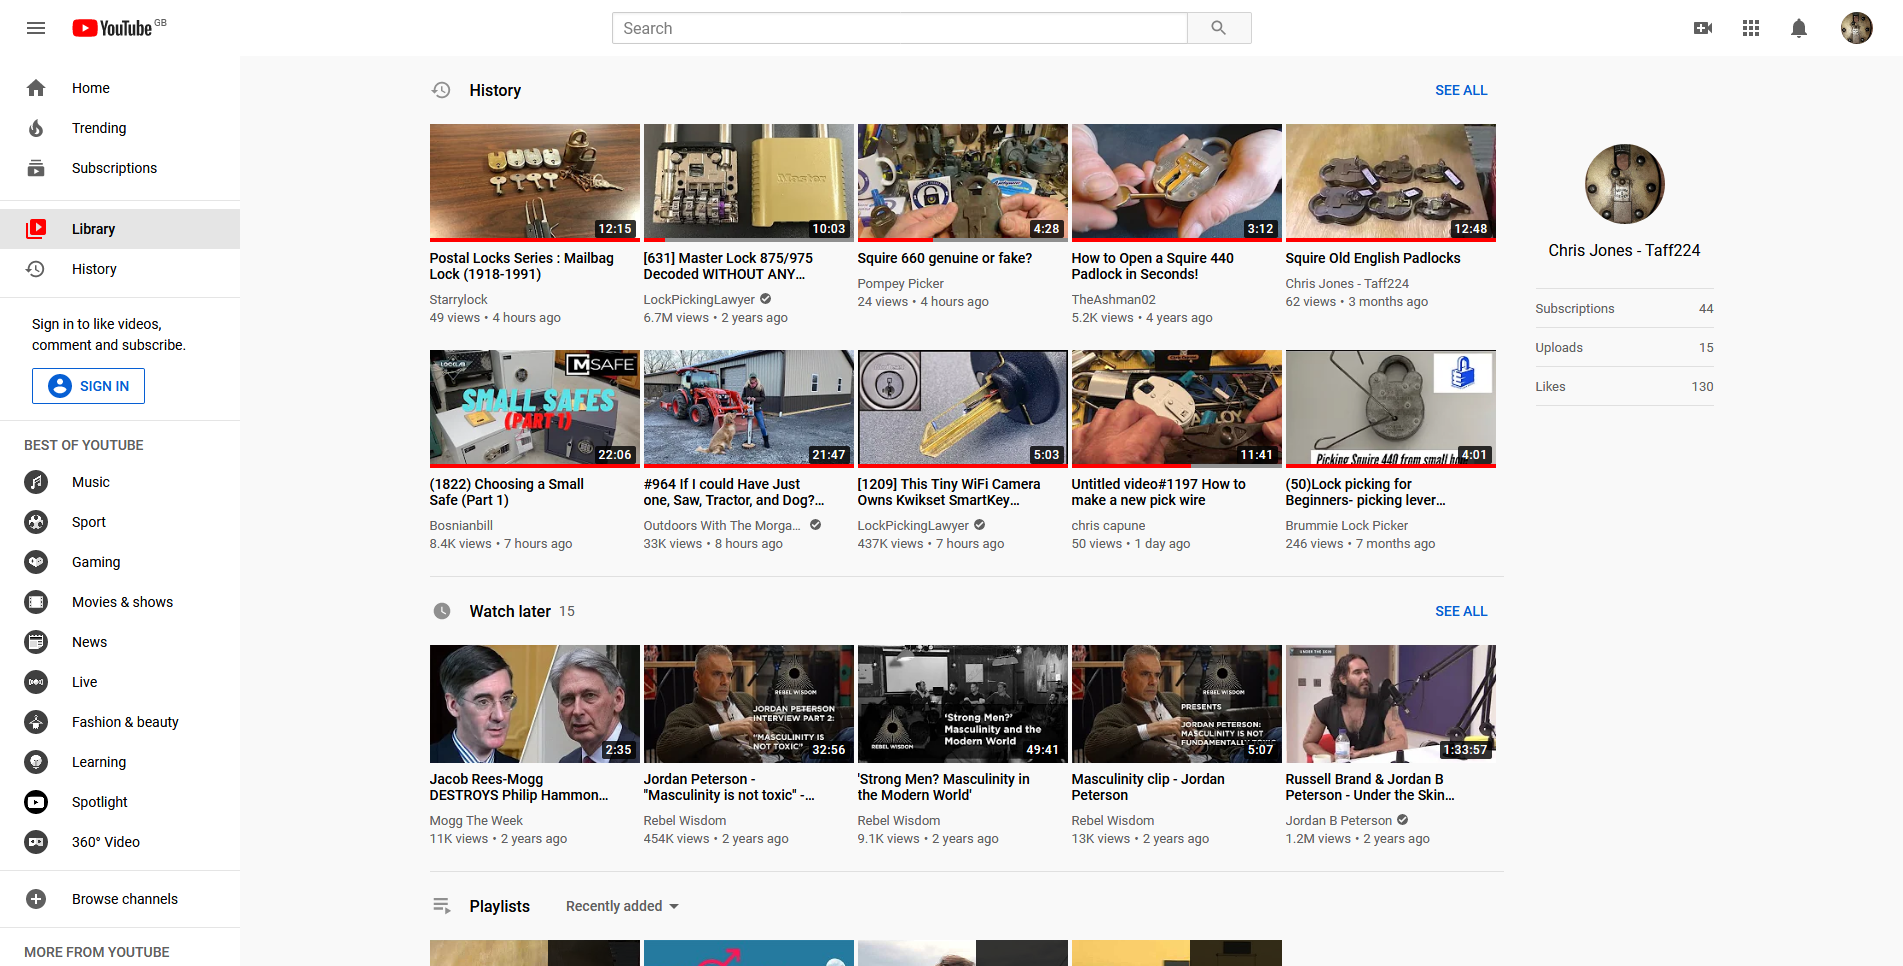
Task: Open the LockPickingLawyer channel link
Action: pos(699,300)
